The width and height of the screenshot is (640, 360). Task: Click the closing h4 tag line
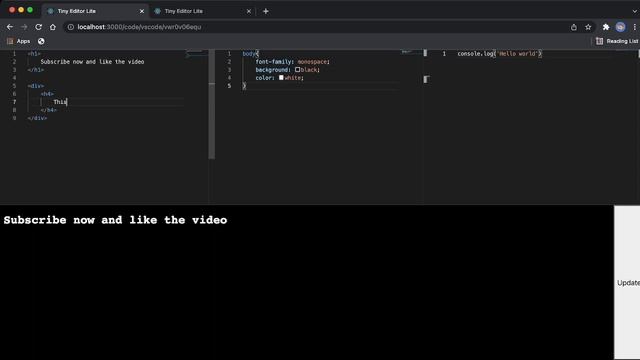(49, 110)
